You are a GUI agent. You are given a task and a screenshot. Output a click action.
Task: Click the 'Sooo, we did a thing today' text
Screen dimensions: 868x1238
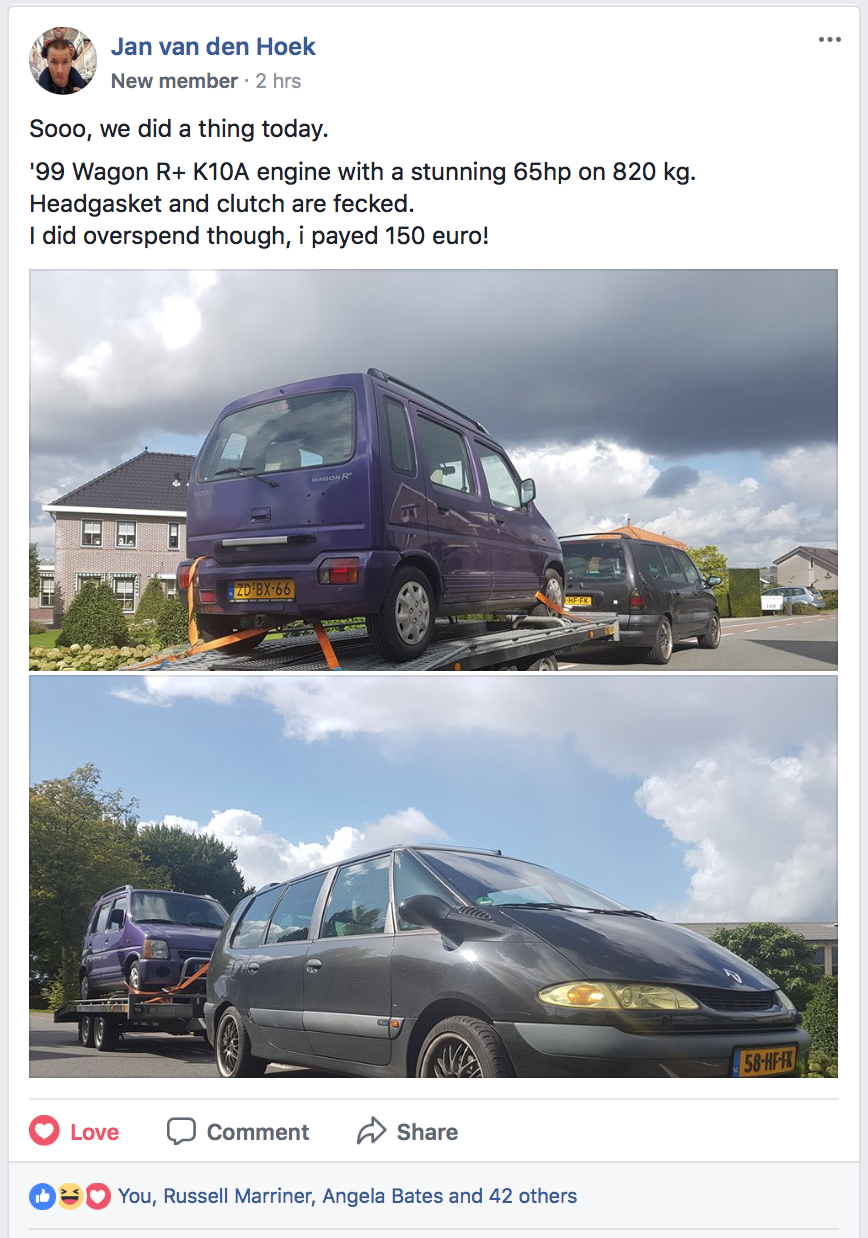tap(179, 129)
